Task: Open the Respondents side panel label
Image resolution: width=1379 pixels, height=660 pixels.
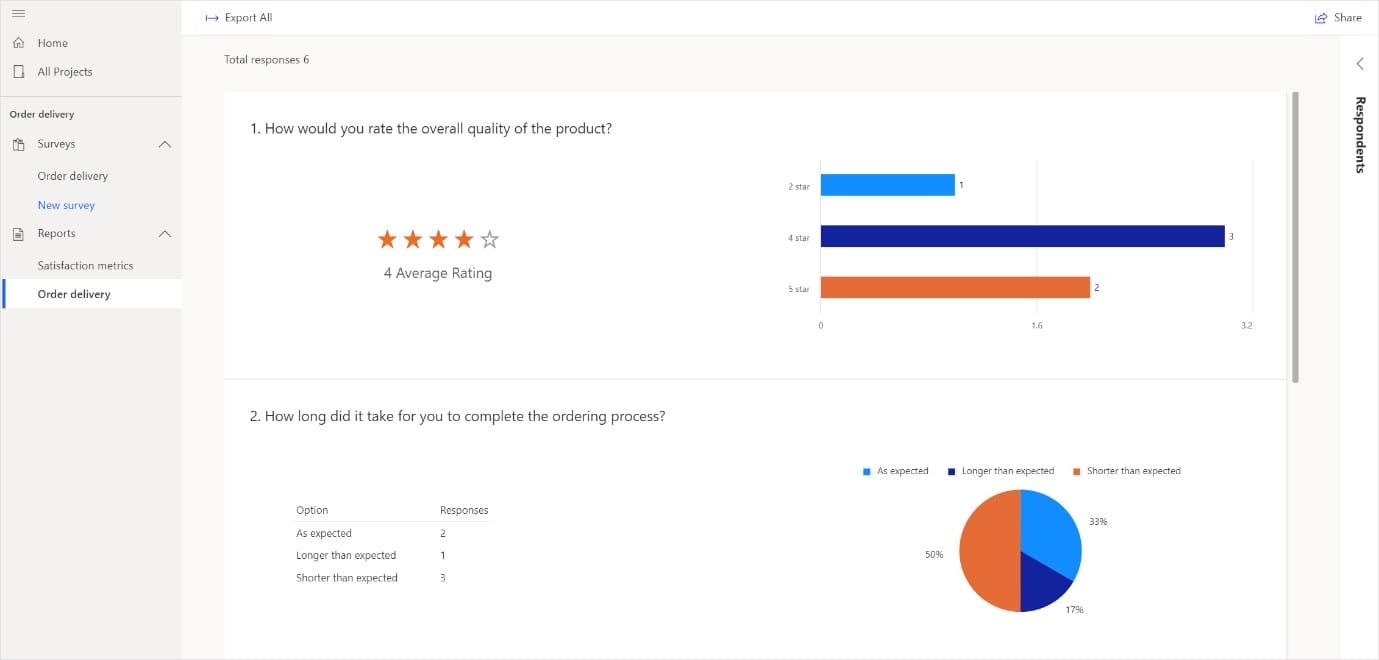Action: pos(1360,135)
